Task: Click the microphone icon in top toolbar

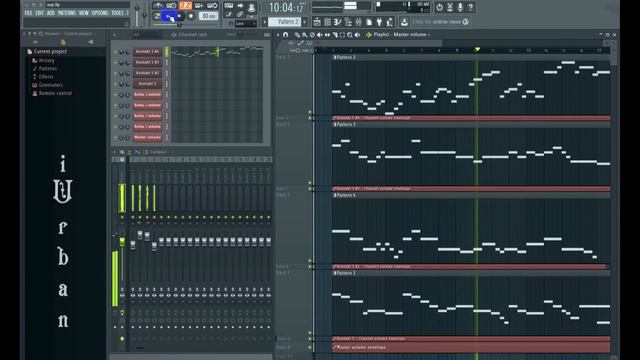Action: tap(460, 7)
